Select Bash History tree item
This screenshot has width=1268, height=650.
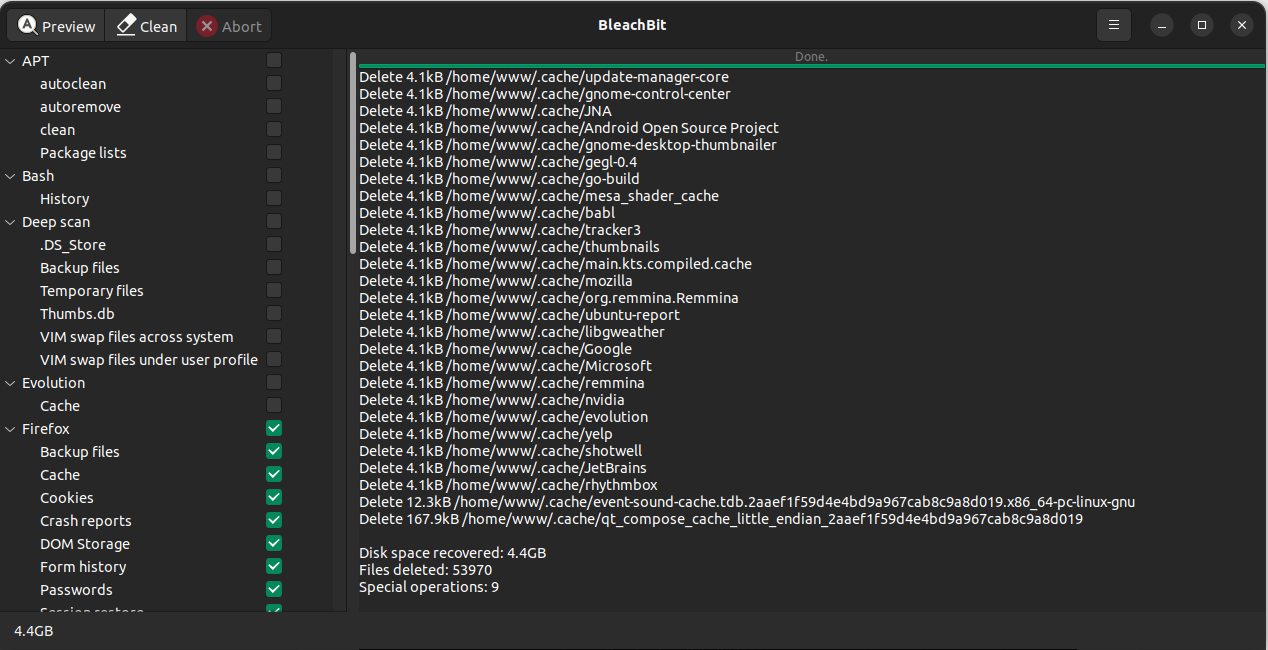point(65,199)
